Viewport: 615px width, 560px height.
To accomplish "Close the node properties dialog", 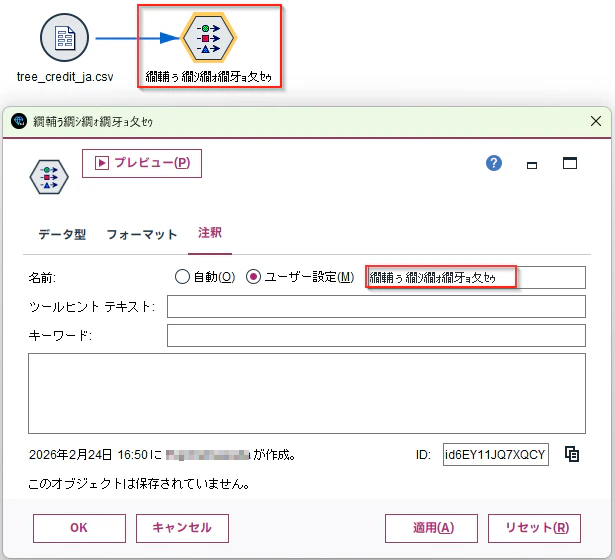I will click(x=596, y=121).
